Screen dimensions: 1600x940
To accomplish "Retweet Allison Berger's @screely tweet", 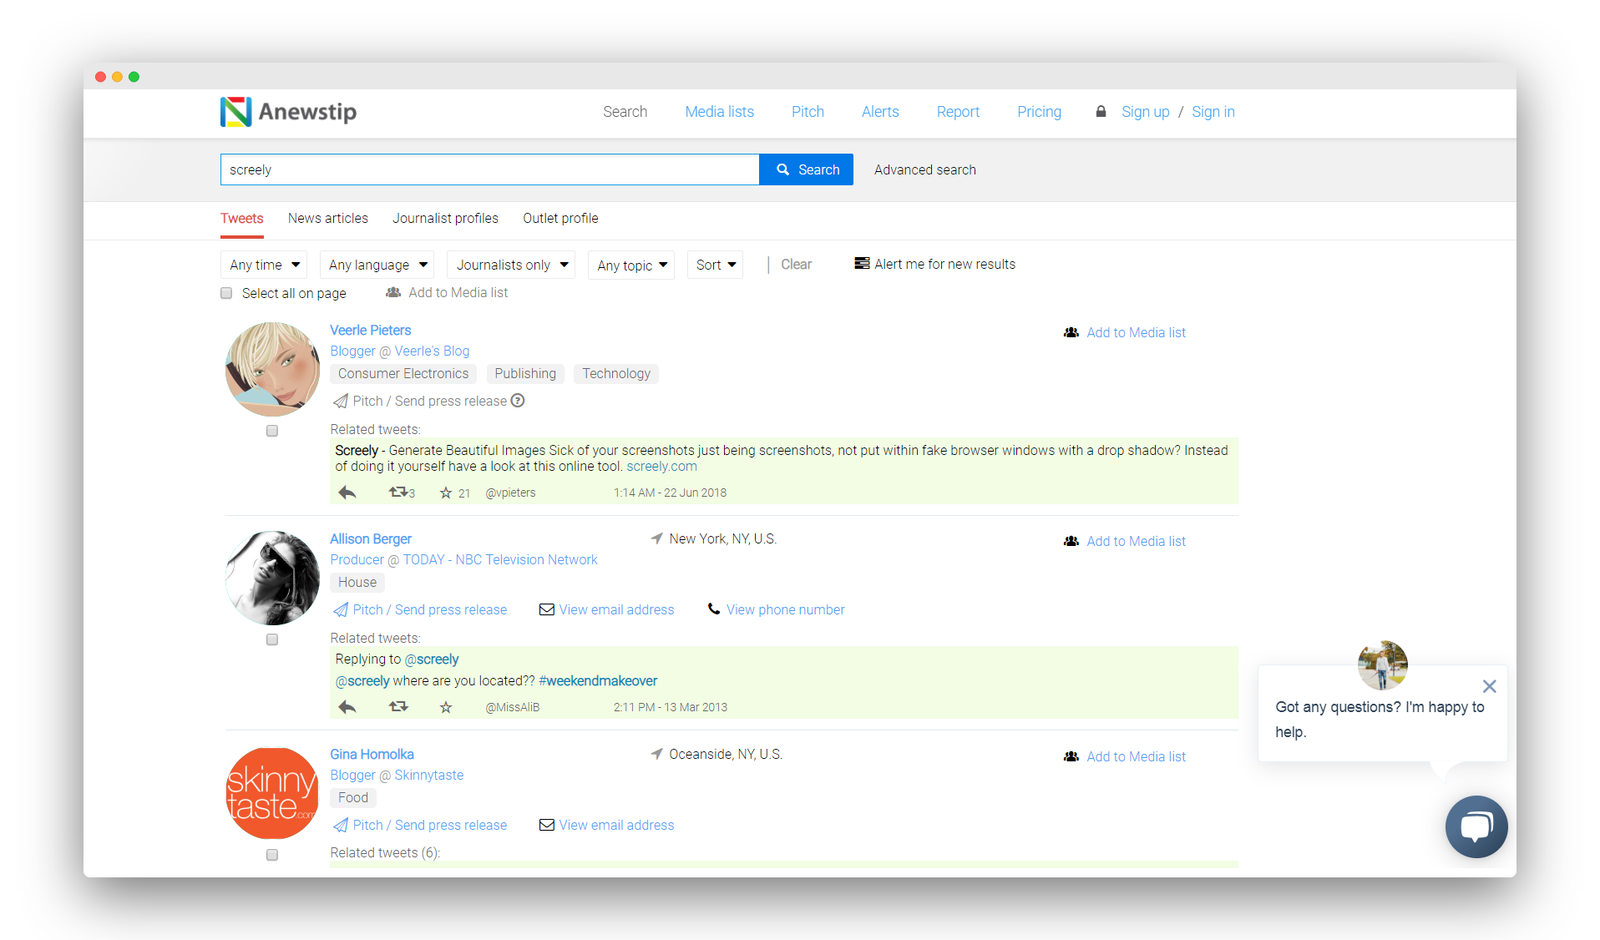I will [398, 707].
